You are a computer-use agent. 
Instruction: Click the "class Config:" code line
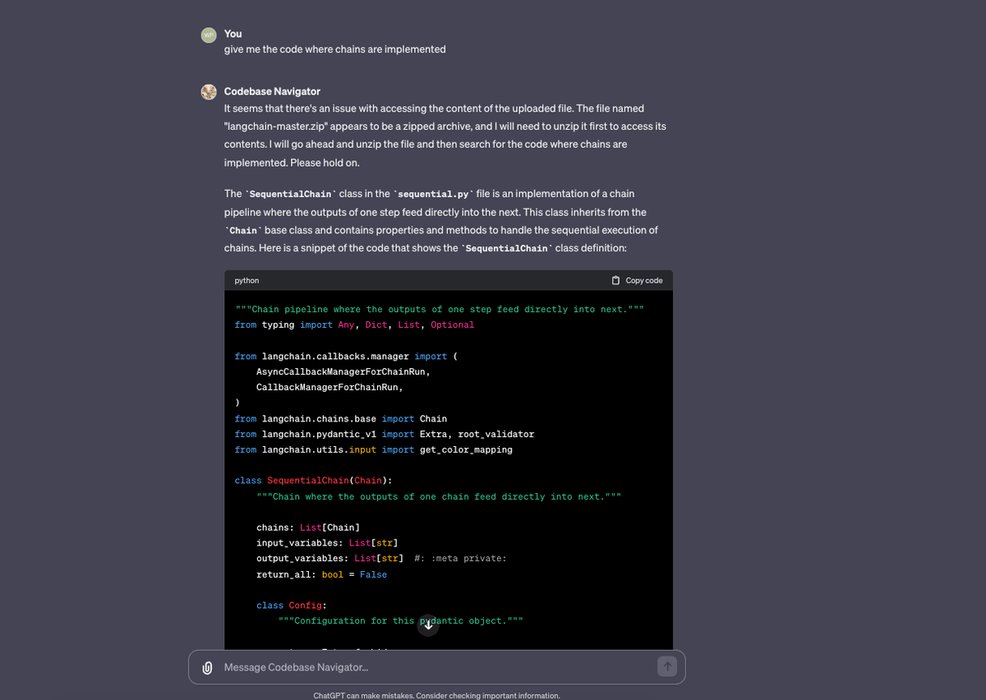[x=291, y=605]
